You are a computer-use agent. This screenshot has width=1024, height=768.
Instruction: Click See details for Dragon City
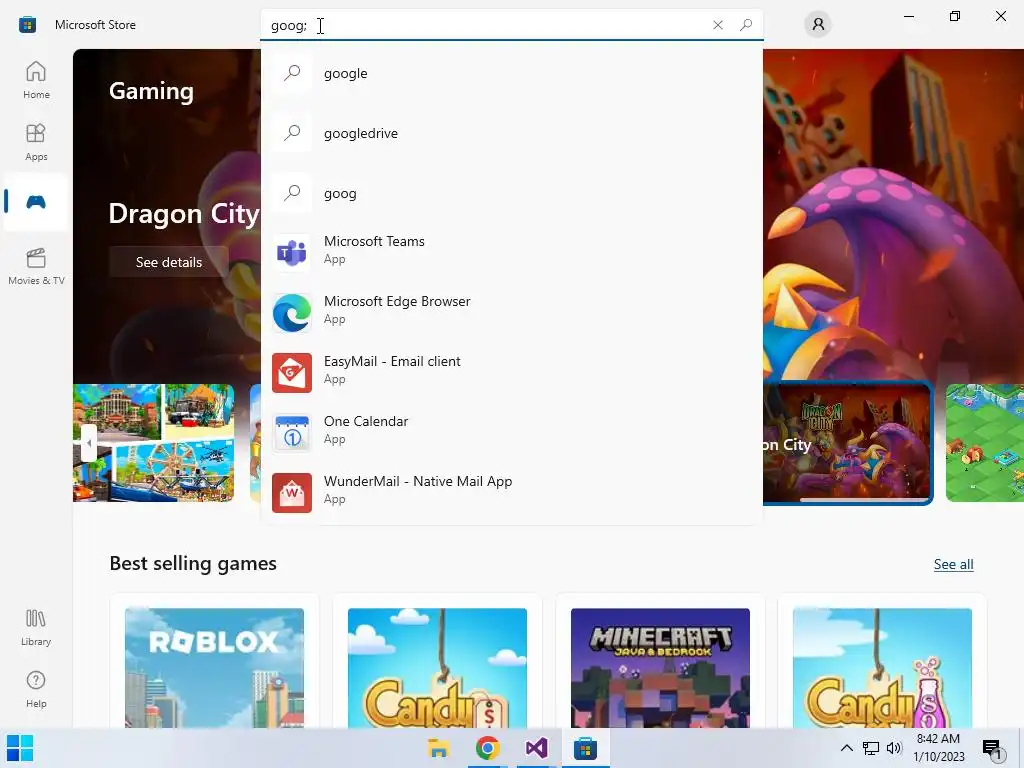[168, 262]
